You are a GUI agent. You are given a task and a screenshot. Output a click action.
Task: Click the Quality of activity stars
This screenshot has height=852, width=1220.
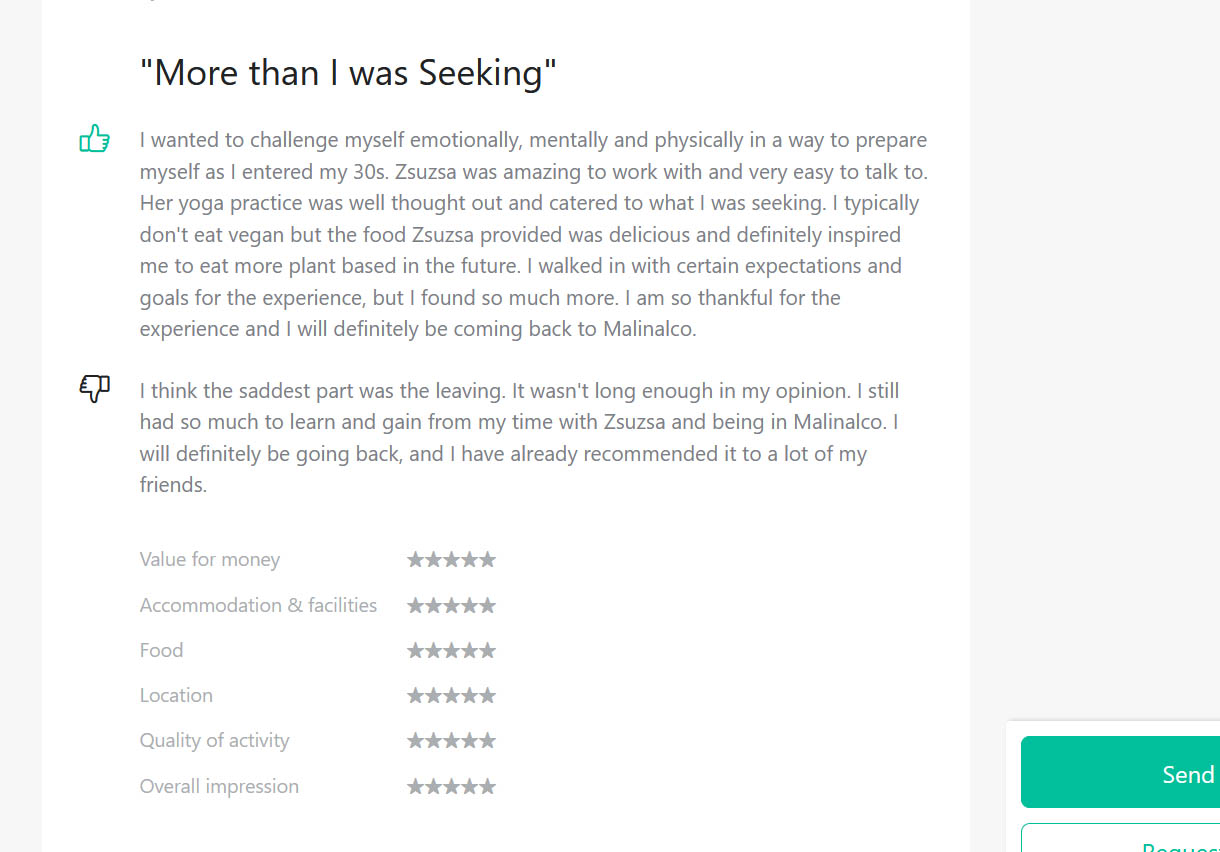pos(451,741)
